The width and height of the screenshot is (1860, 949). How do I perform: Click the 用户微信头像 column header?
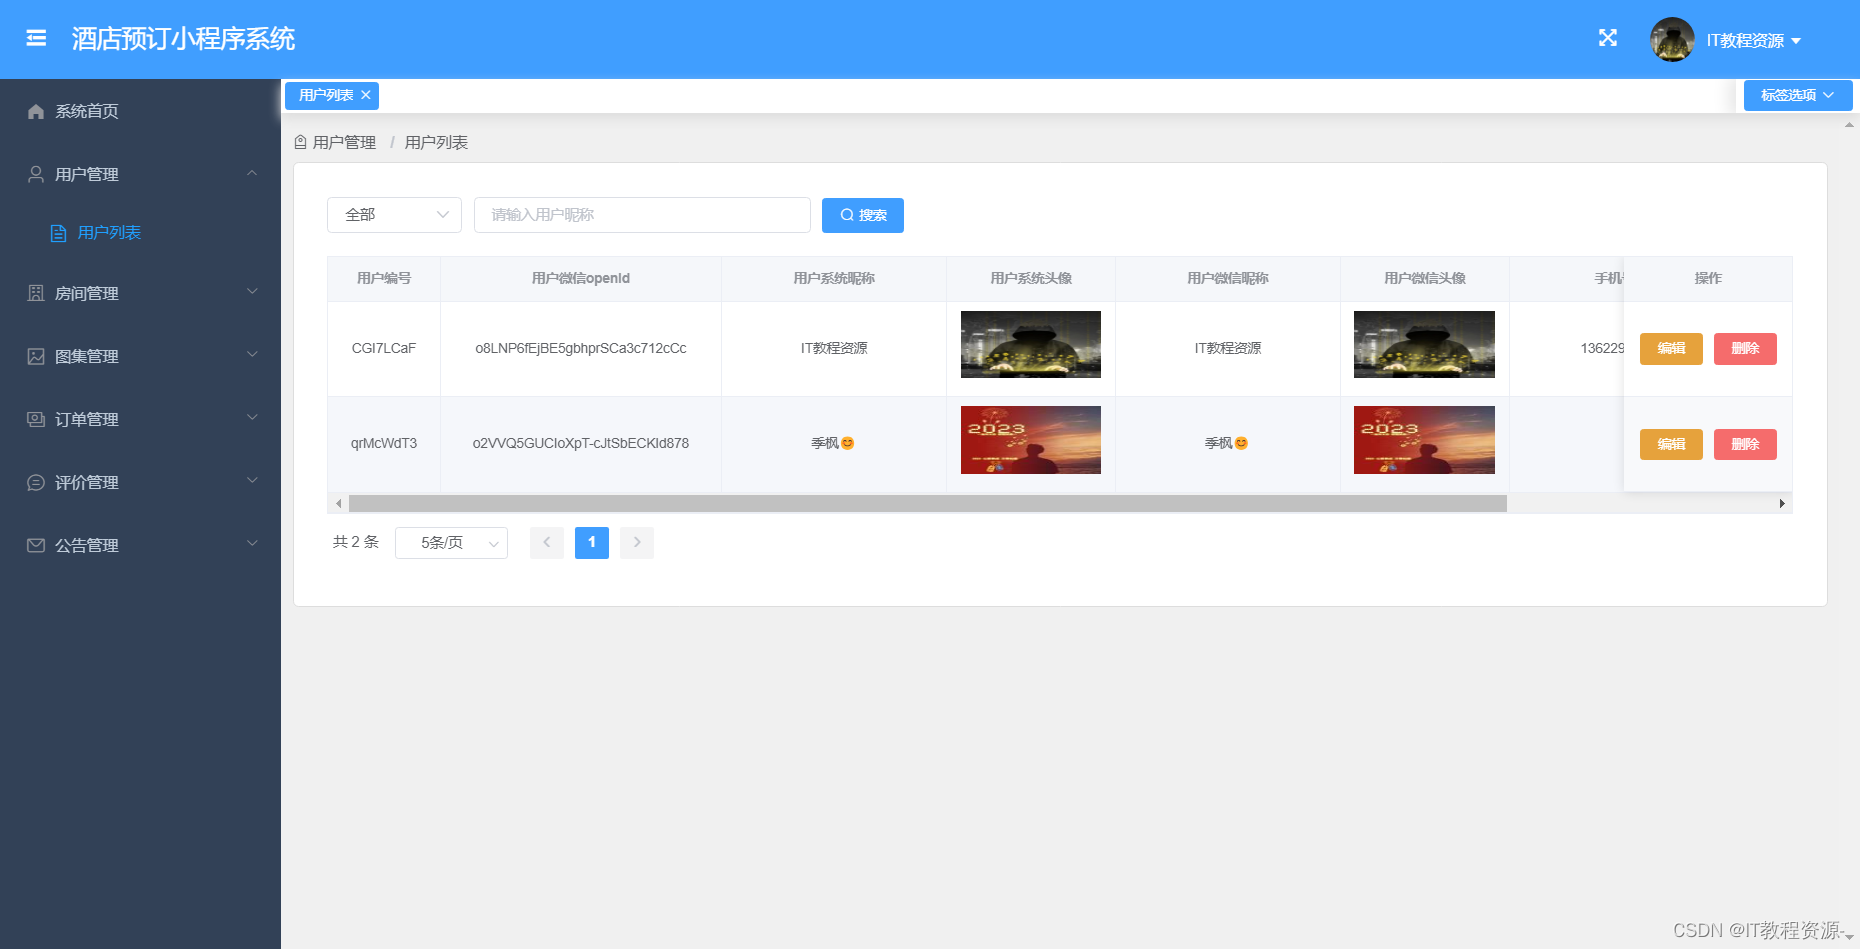pos(1425,279)
